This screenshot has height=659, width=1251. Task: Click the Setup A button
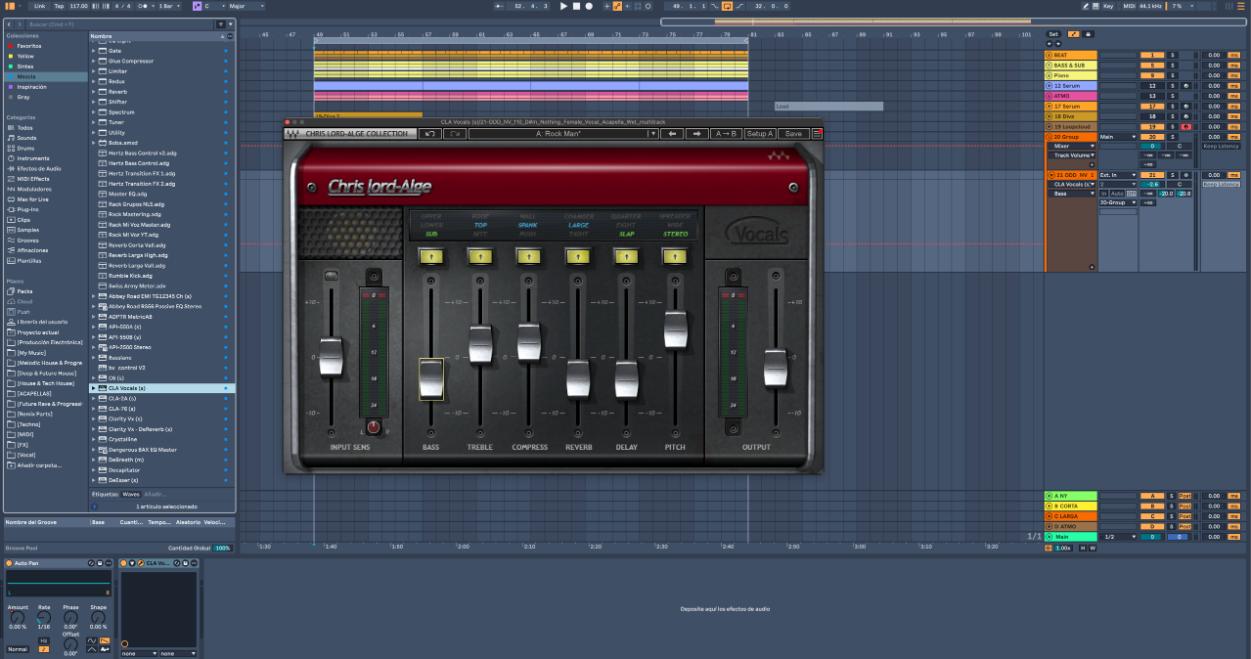click(x=759, y=133)
